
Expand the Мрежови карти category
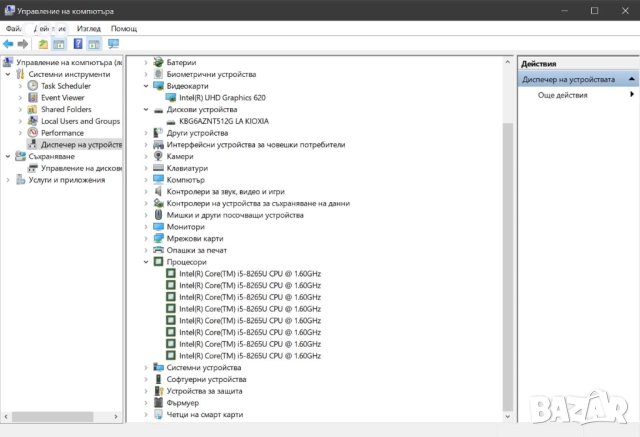[x=146, y=238]
